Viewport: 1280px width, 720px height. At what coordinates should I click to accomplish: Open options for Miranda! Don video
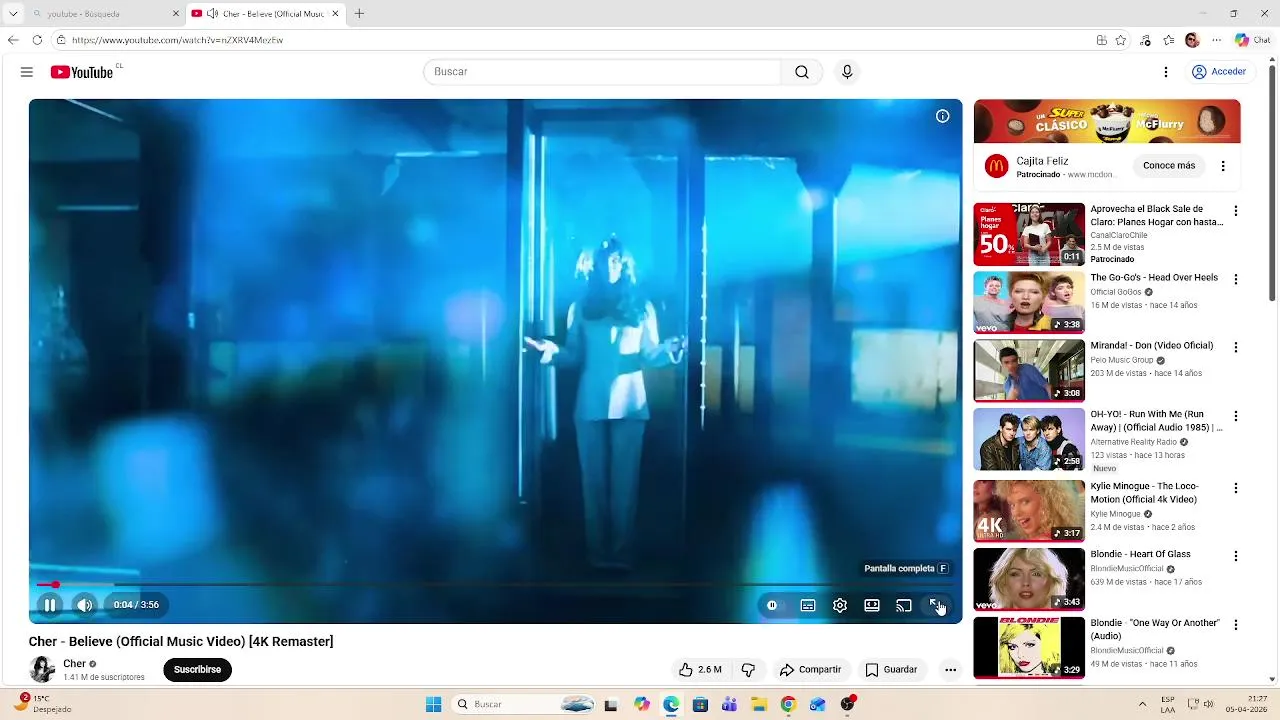point(1236,347)
